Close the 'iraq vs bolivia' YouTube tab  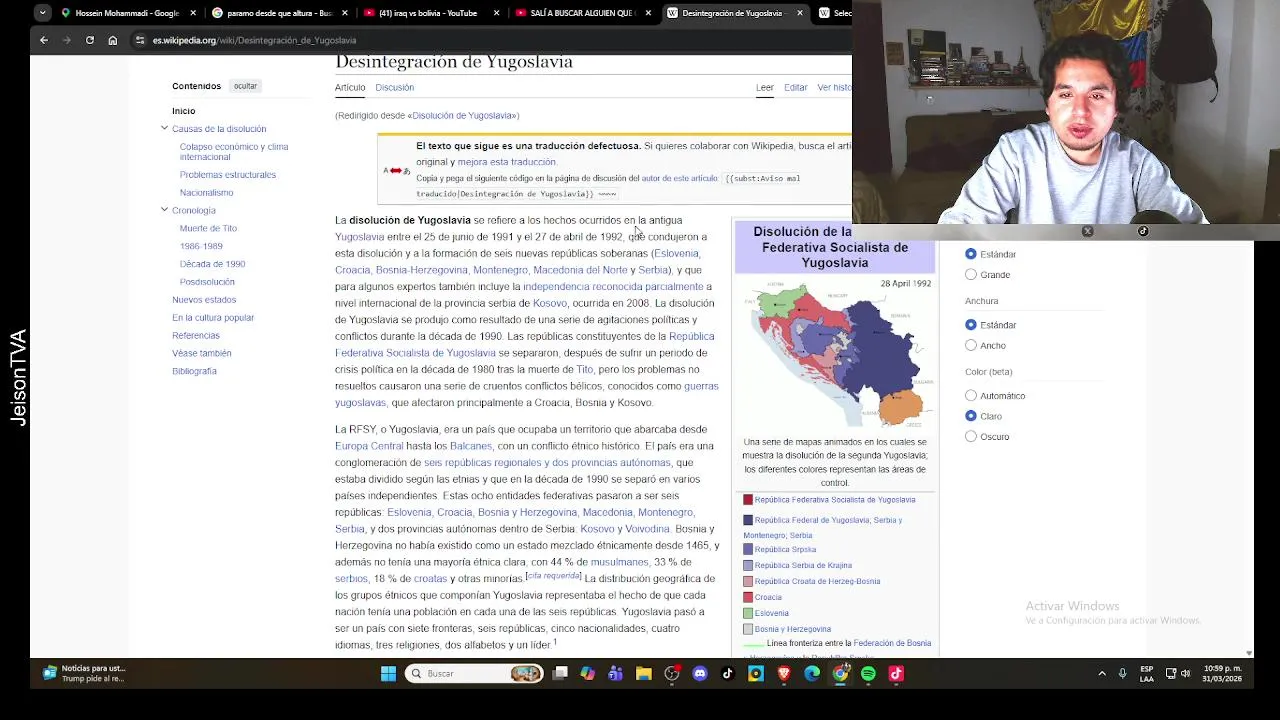click(x=497, y=13)
